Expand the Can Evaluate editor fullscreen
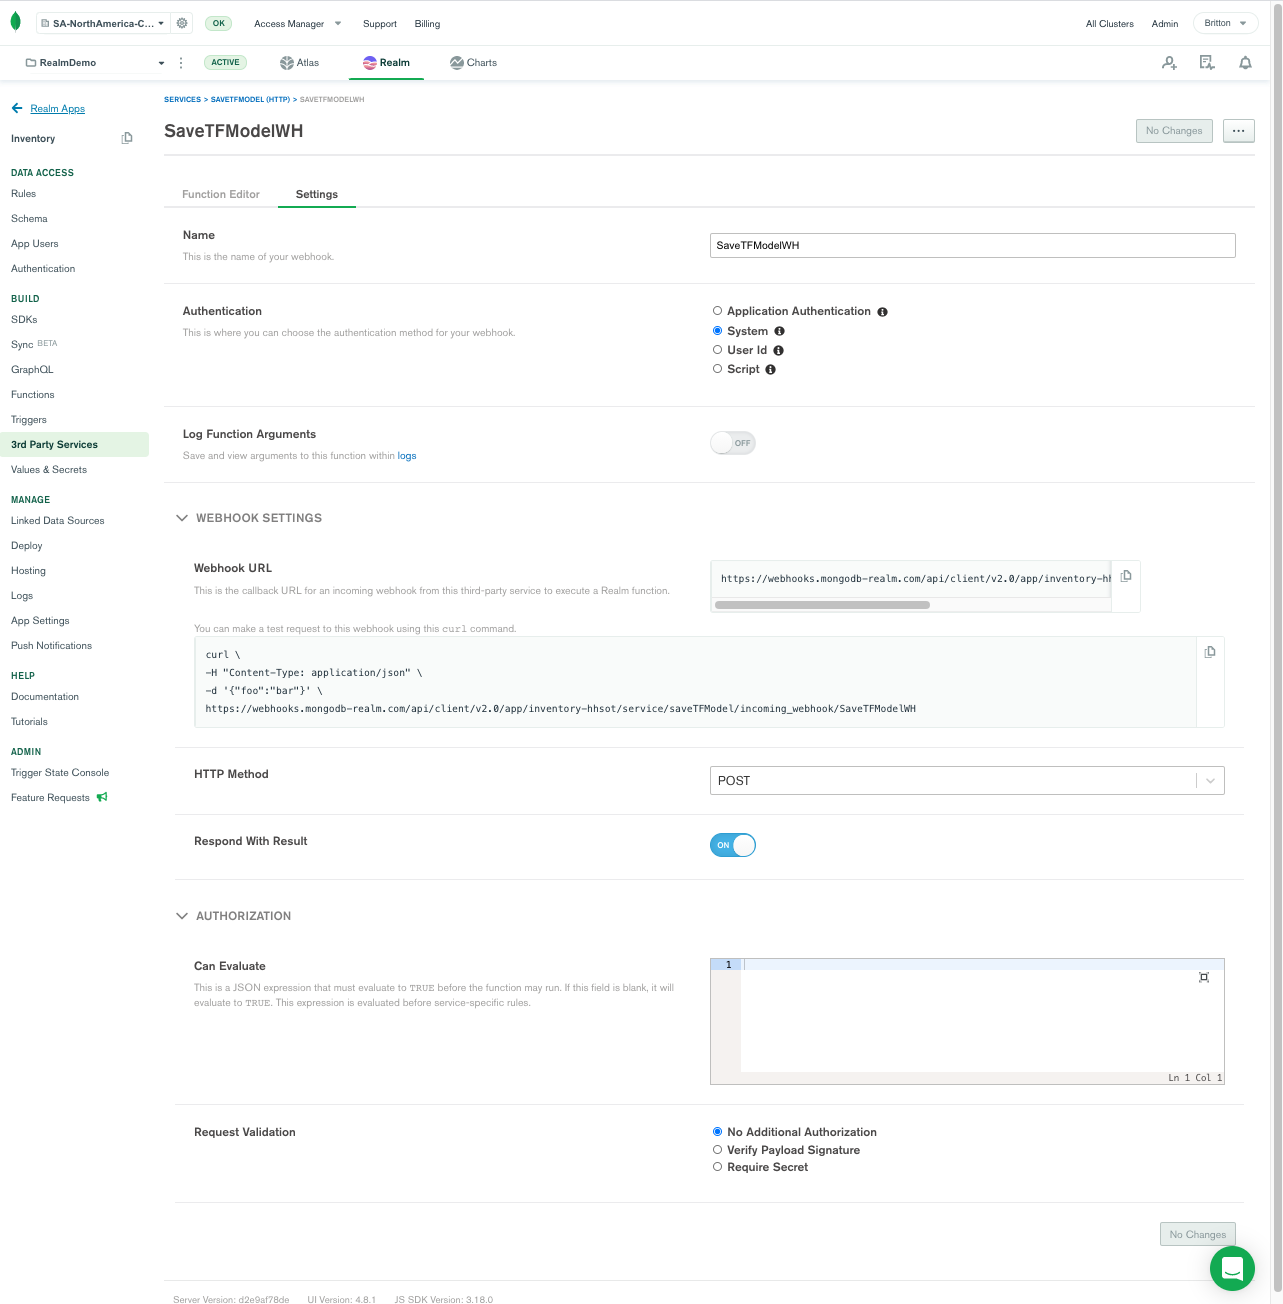Screen dimensions: 1283x1304 coord(1204,977)
